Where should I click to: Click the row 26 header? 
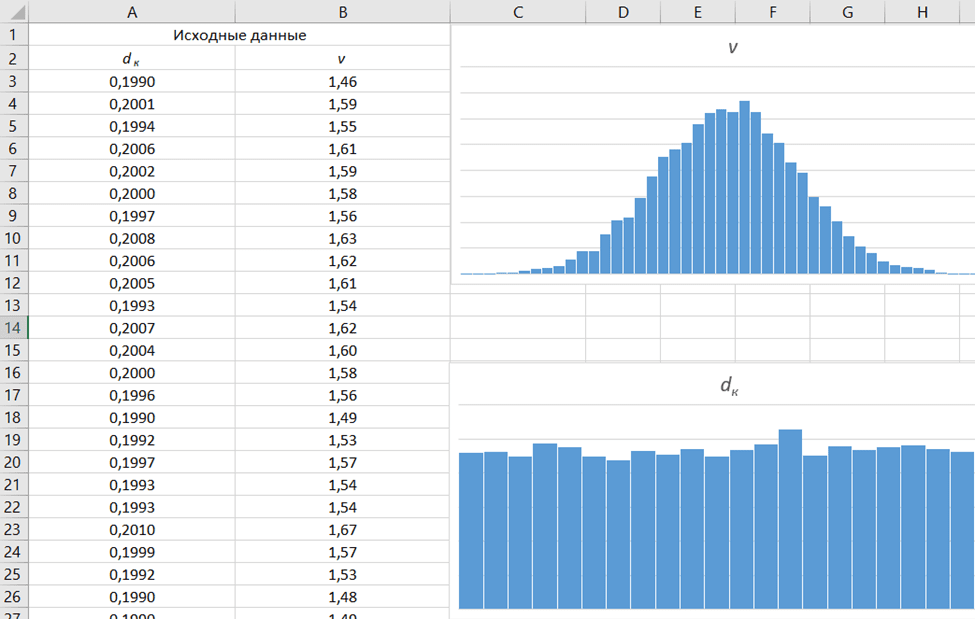click(14, 597)
